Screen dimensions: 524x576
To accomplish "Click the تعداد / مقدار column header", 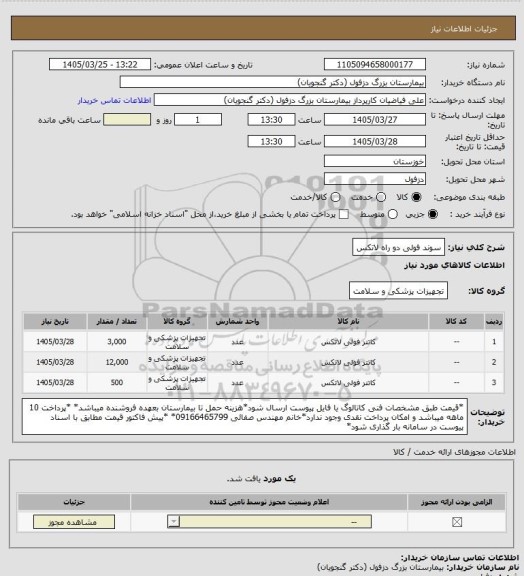I will tap(116, 322).
